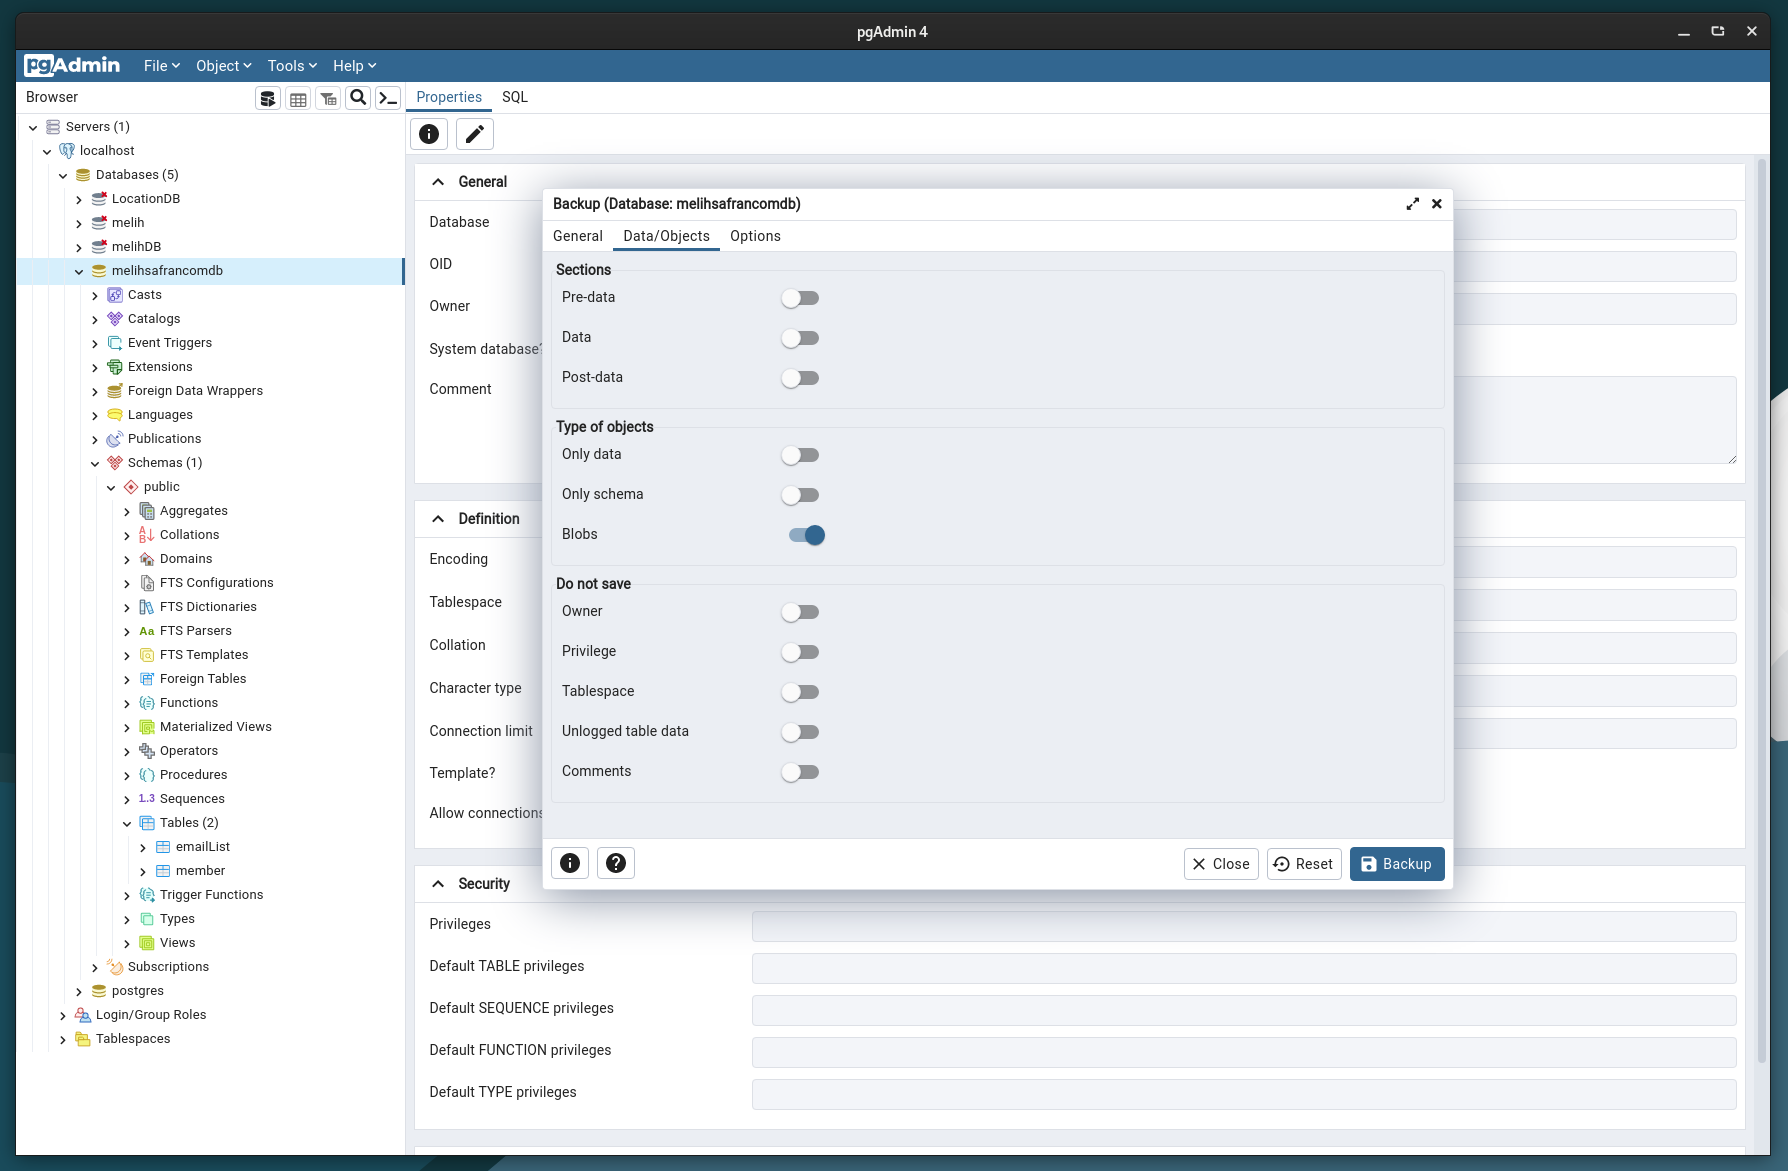Select the Sequences node icon
Viewport: 1788px width, 1171px height.
coord(147,799)
